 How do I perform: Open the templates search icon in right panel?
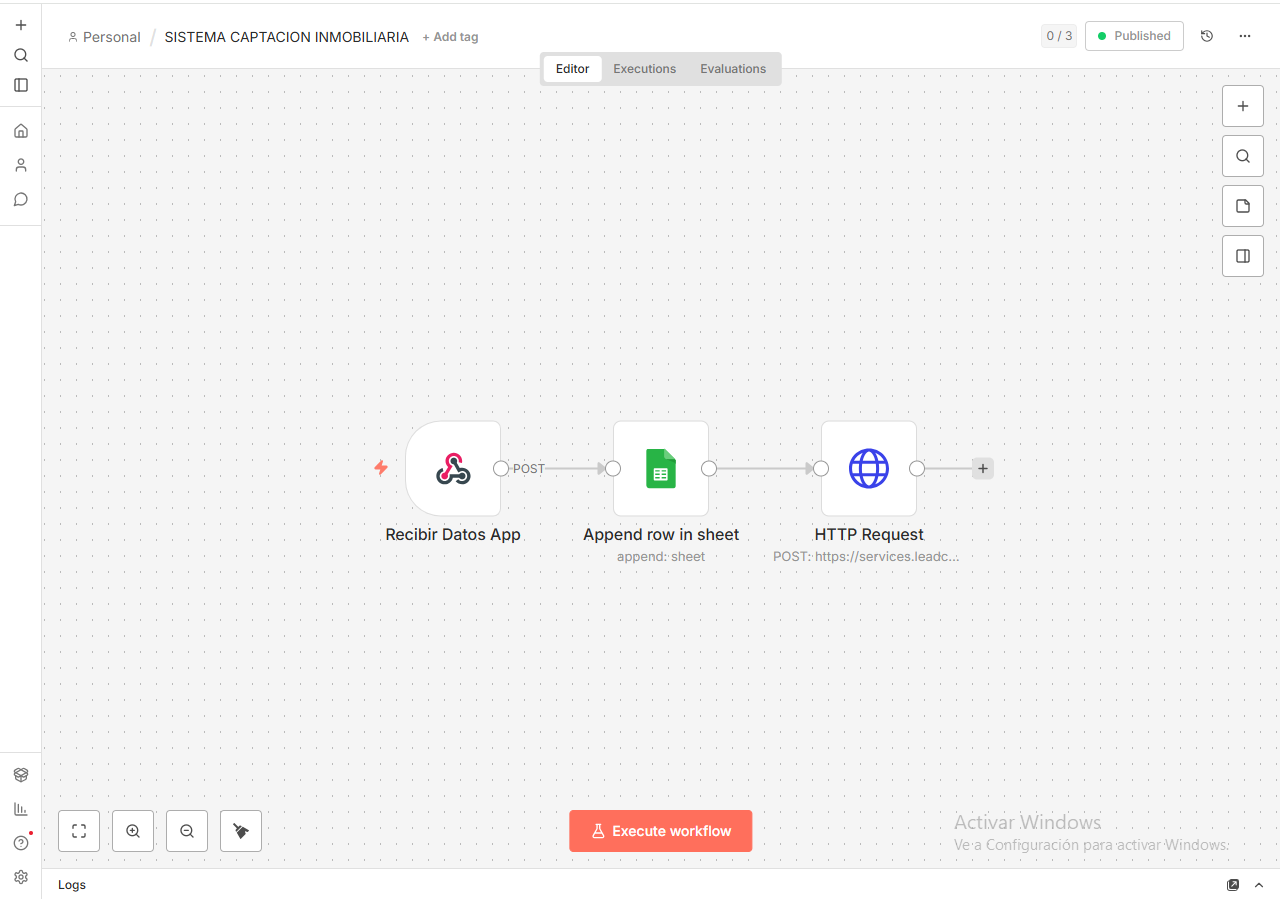[1242, 156]
